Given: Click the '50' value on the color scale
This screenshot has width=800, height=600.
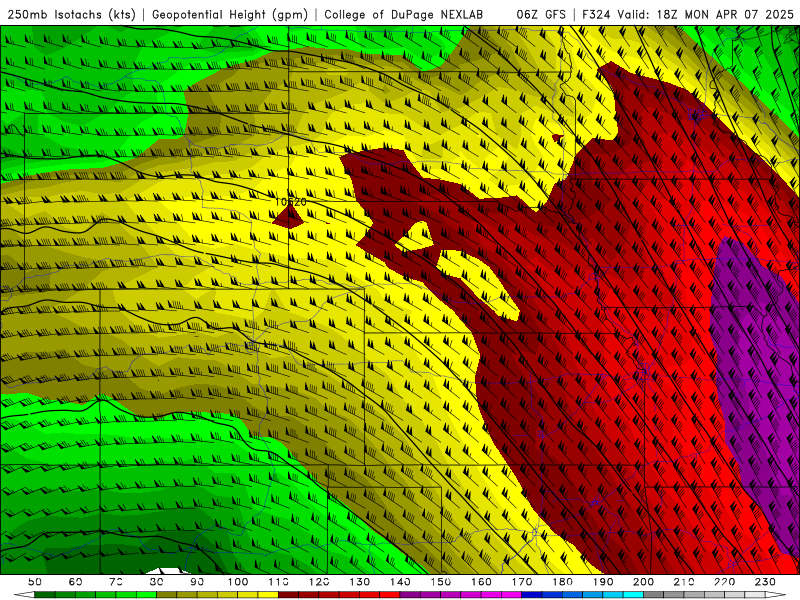Looking at the screenshot, I should click(x=35, y=582).
